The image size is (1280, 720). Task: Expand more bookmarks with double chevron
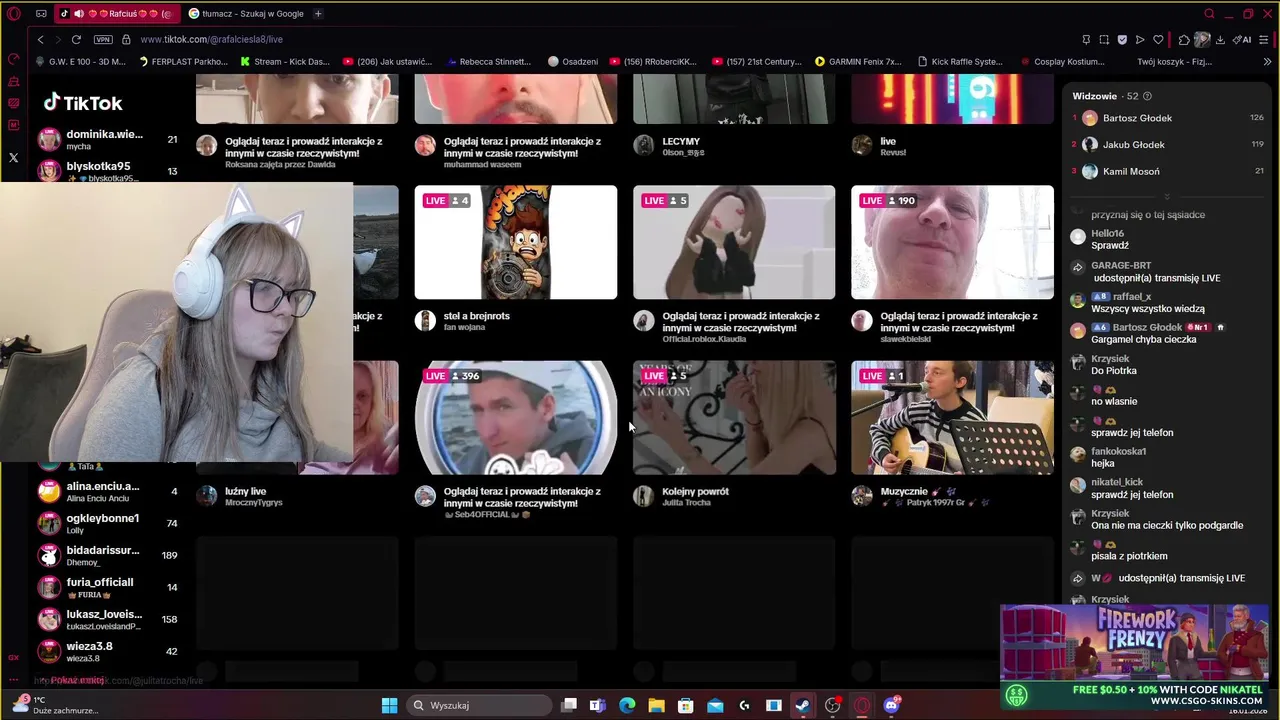(1267, 61)
